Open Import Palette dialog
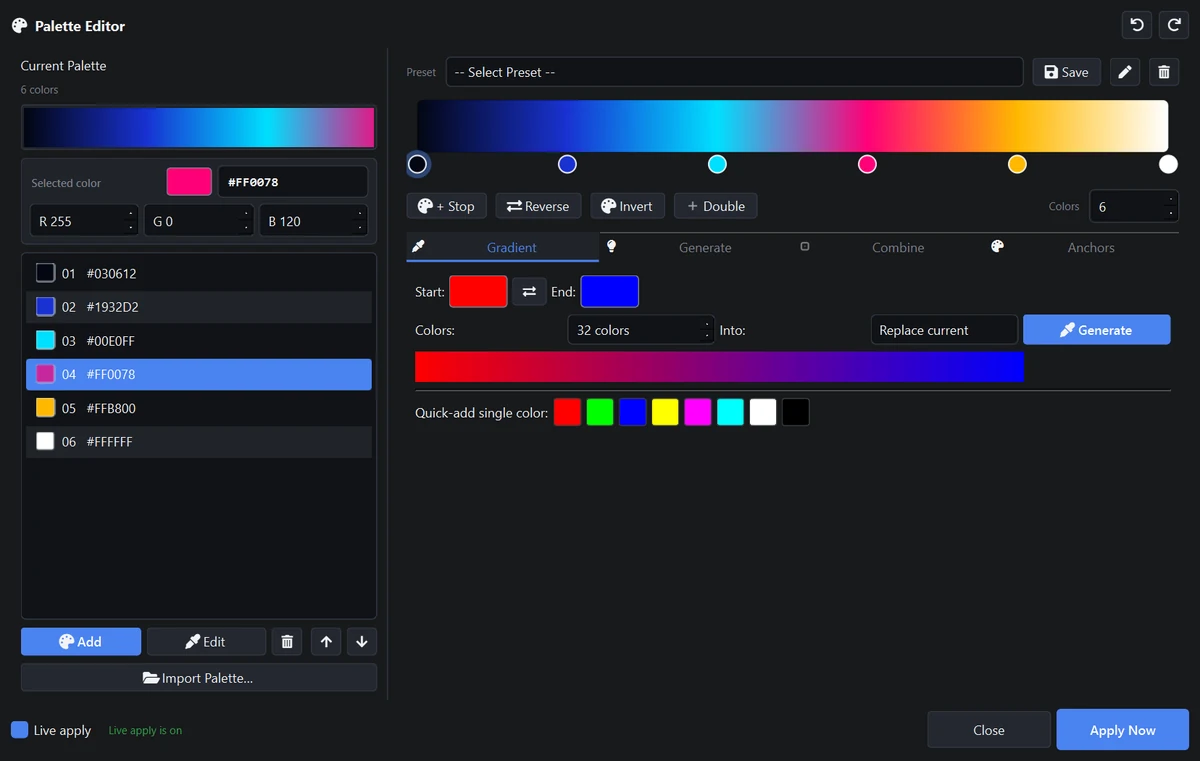The image size is (1200, 761). point(199,678)
